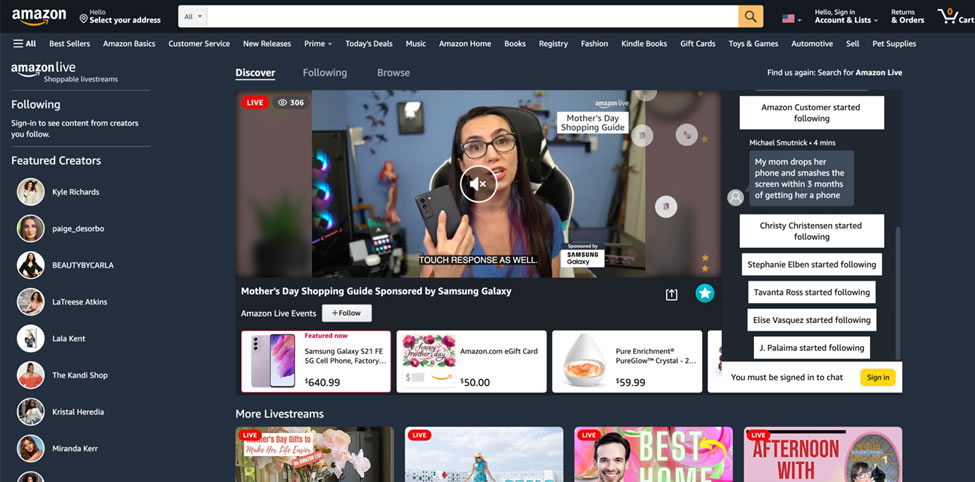Open Amazon Home in nav bar

(465, 44)
